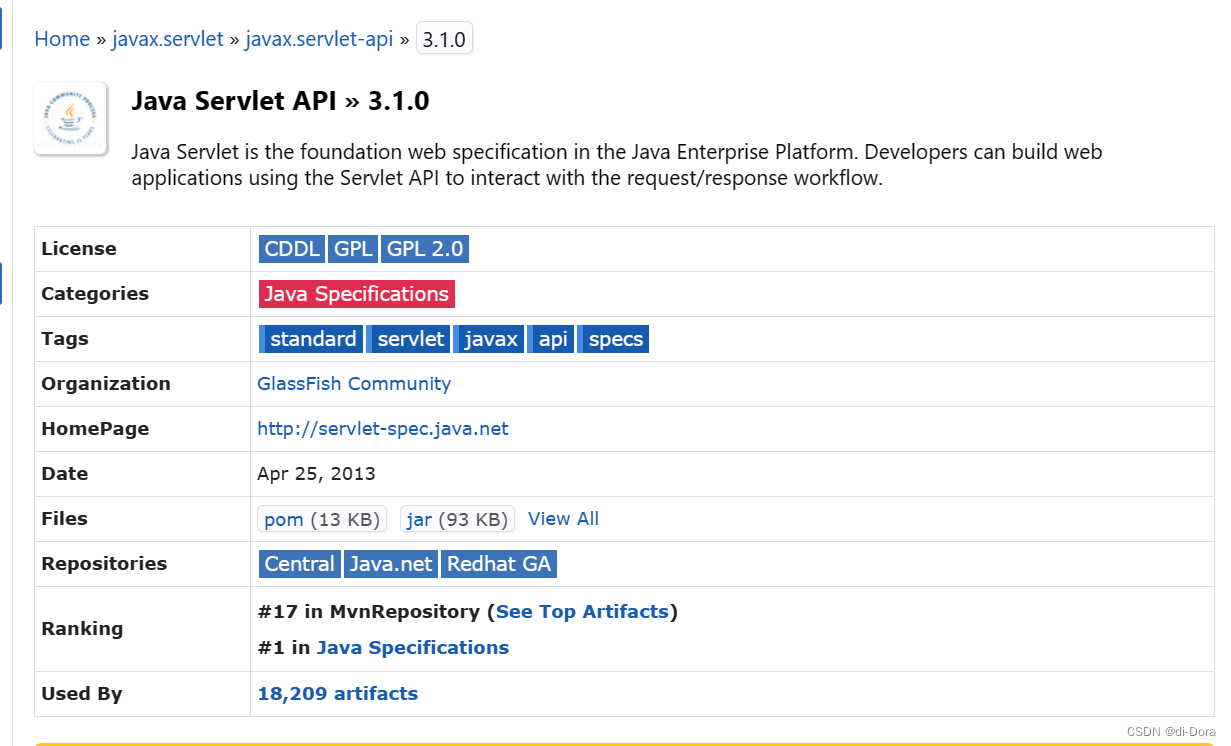The height and width of the screenshot is (746, 1231).
Task: Click the Apr 25, 2013 date value
Action: click(x=316, y=474)
